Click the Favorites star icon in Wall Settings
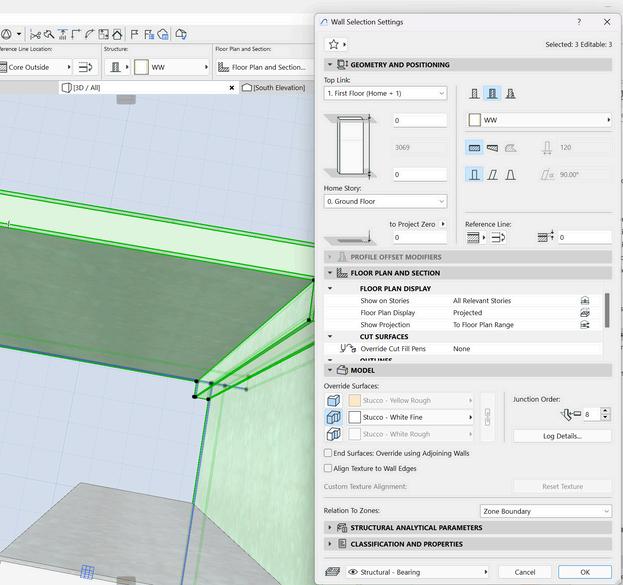 pos(334,44)
